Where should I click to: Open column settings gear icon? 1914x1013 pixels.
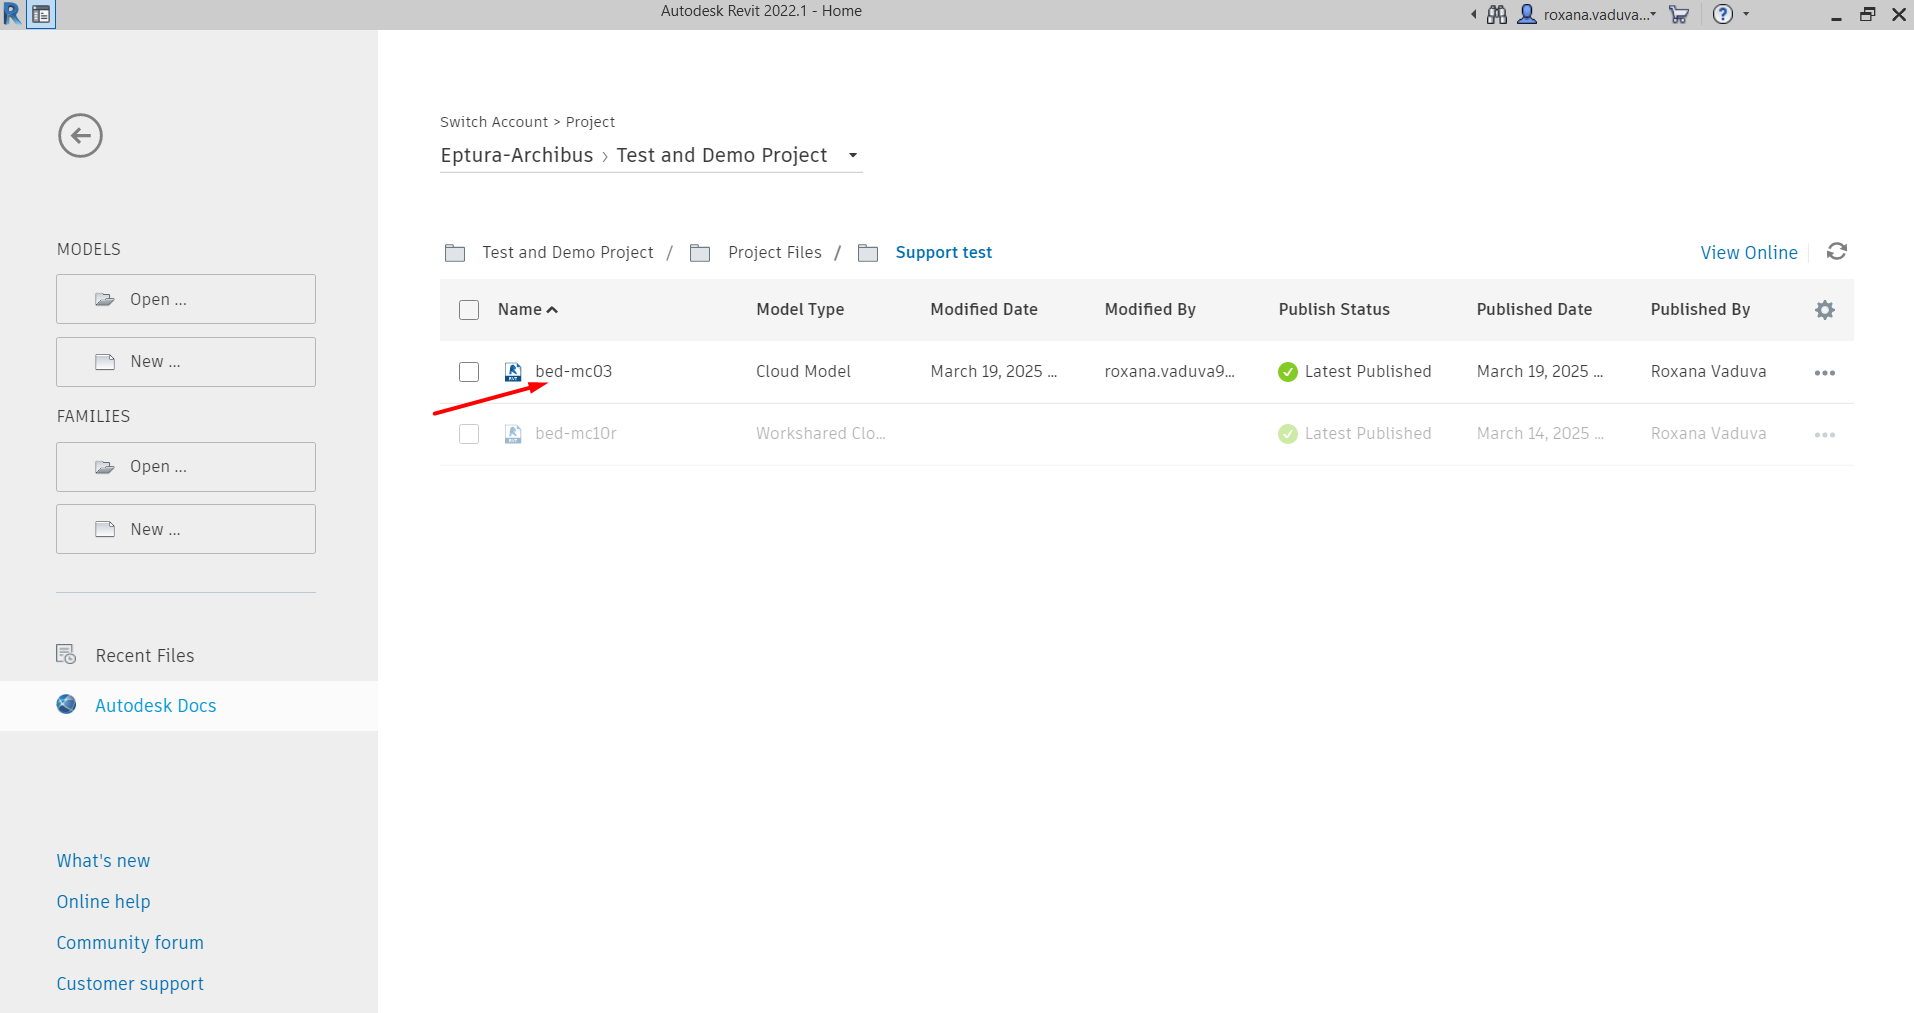point(1824,310)
